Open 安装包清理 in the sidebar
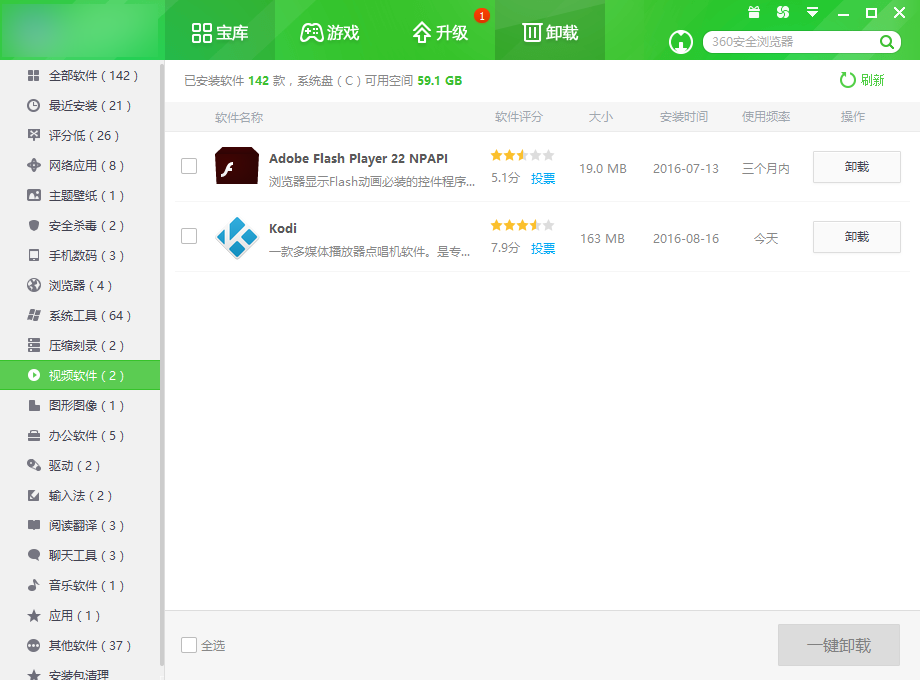920x680 pixels. tap(80, 674)
